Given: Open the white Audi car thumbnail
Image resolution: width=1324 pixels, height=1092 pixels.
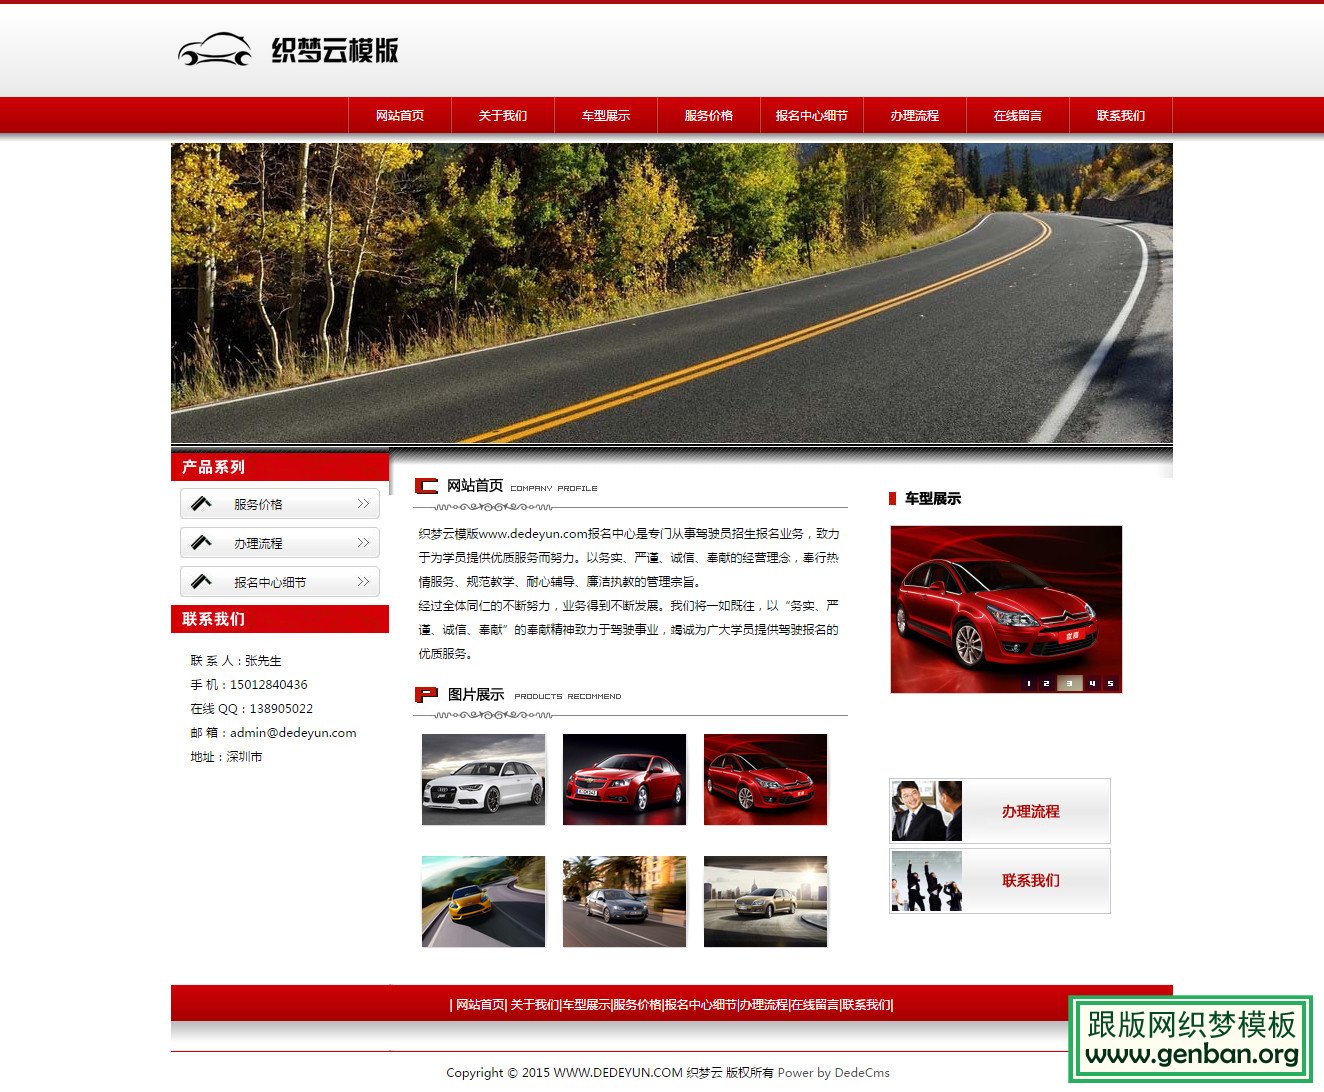Looking at the screenshot, I should (484, 780).
